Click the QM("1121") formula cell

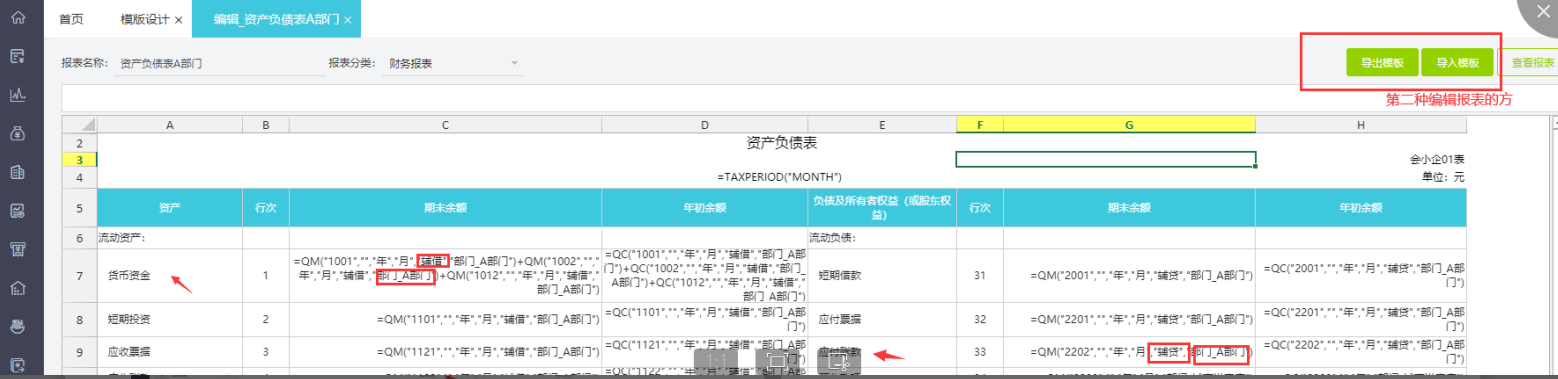click(445, 353)
